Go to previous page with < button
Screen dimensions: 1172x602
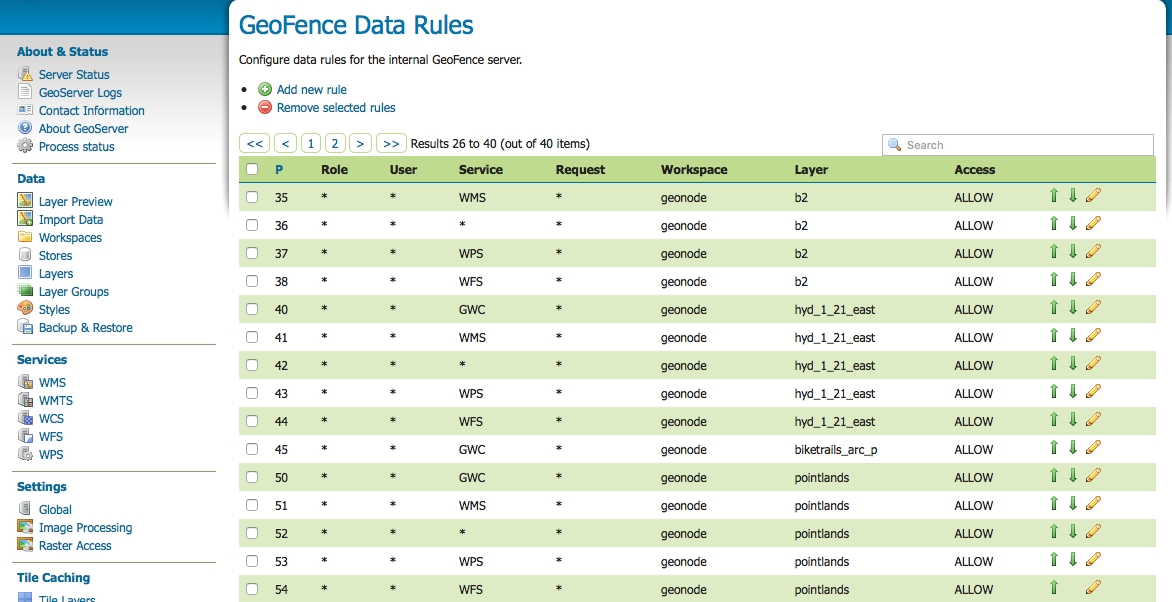(286, 144)
